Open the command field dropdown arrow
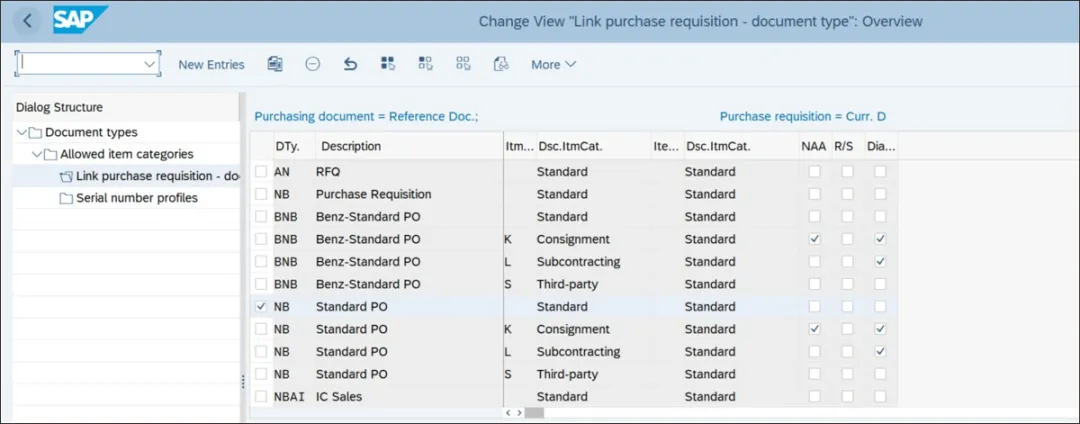Image resolution: width=1080 pixels, height=424 pixels. [x=150, y=64]
